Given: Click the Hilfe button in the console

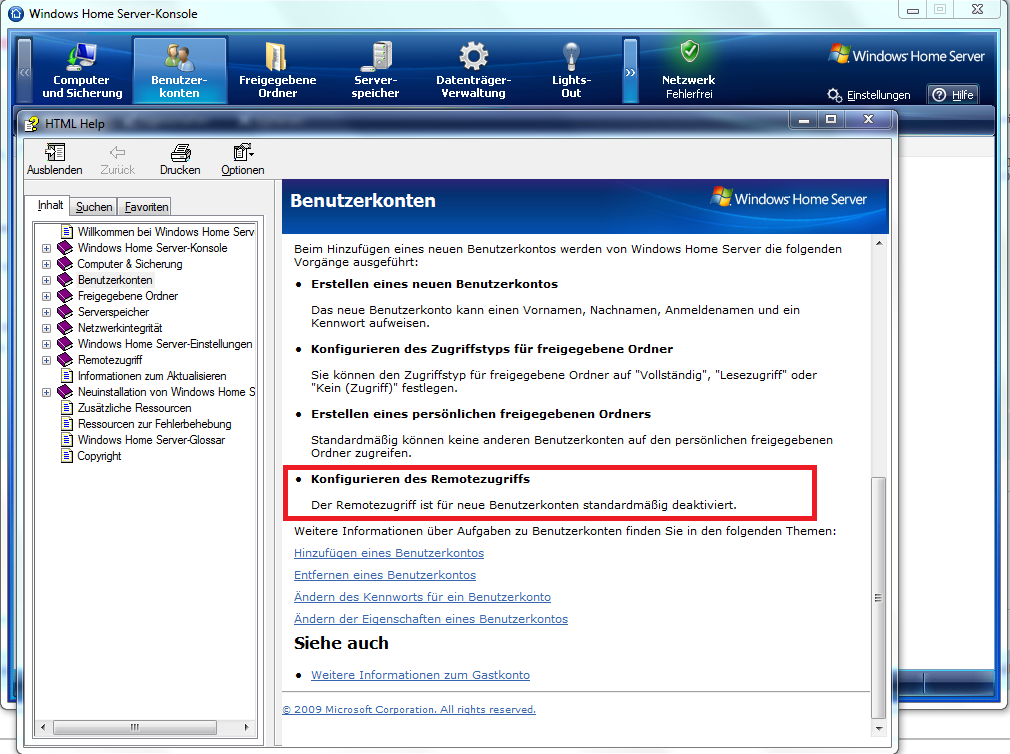Looking at the screenshot, I should tap(953, 95).
